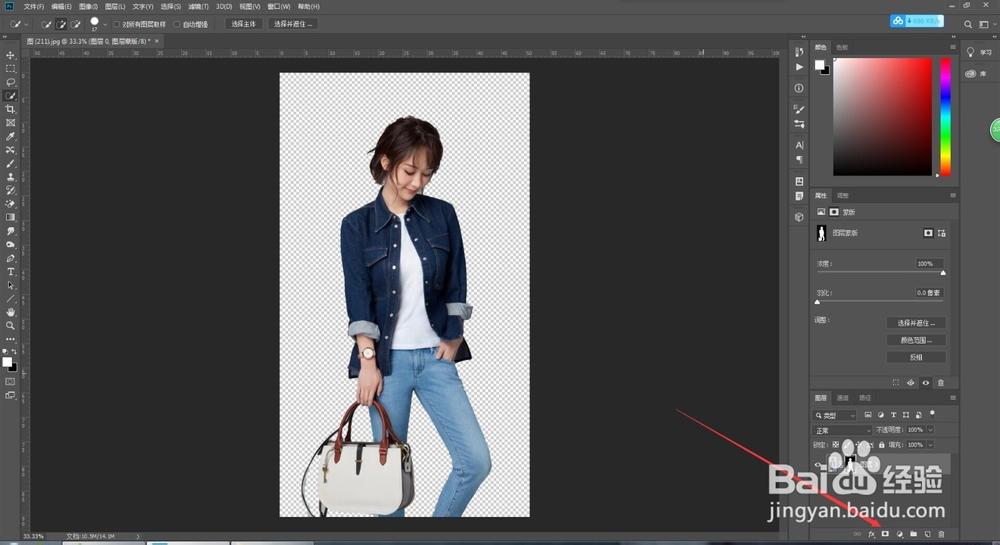The height and width of the screenshot is (545, 1000).
Task: Open brush size picker dropdown
Action: point(105,25)
